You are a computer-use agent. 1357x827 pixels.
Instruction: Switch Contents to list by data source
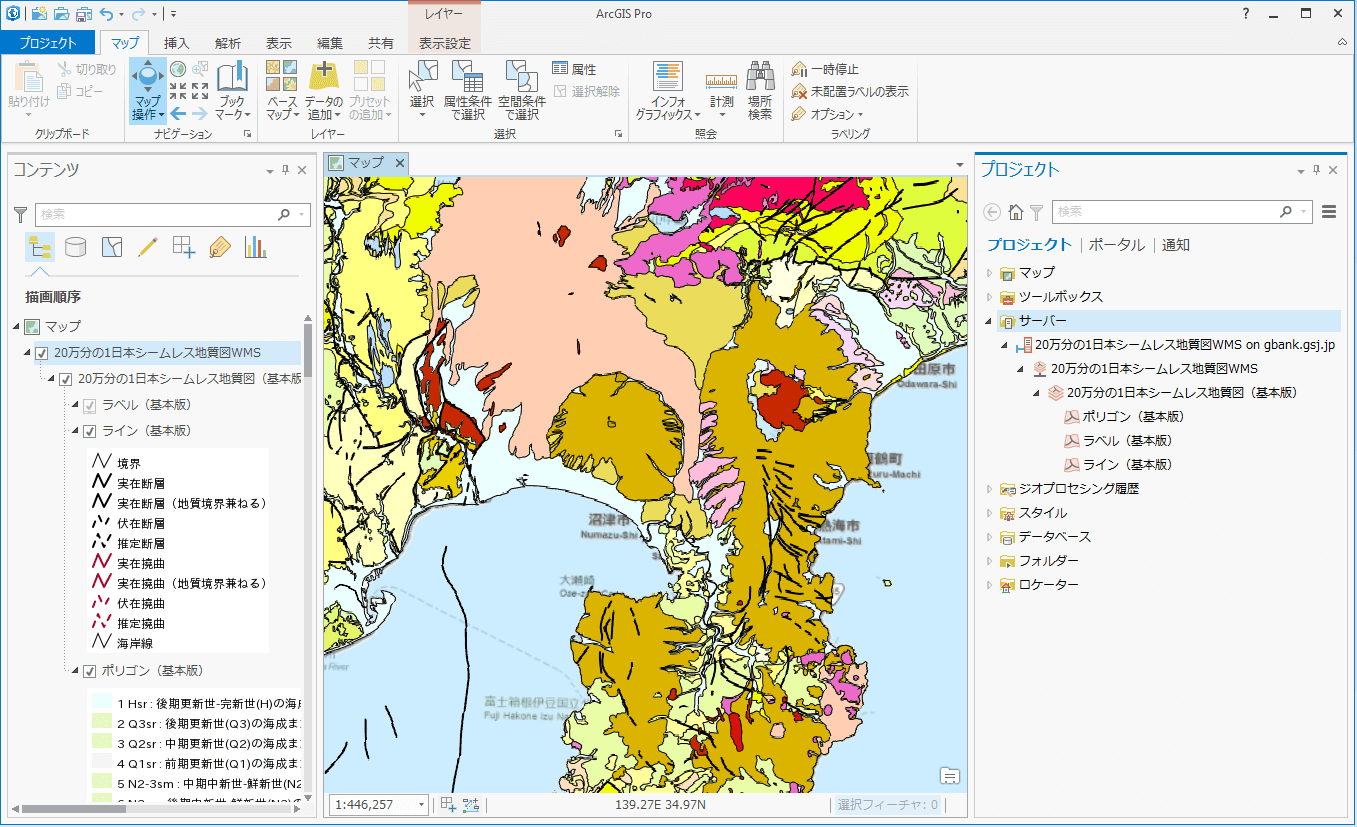(x=76, y=246)
